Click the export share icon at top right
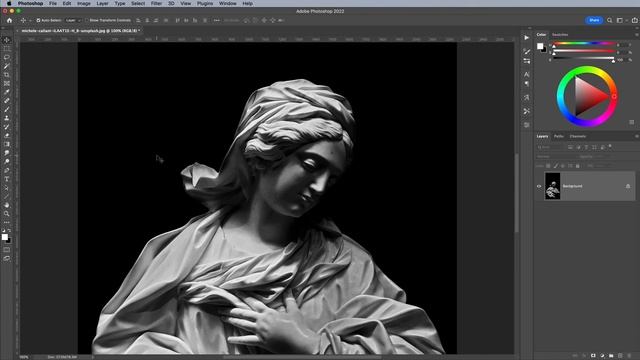Image resolution: width=640 pixels, height=360 pixels. [x=635, y=20]
